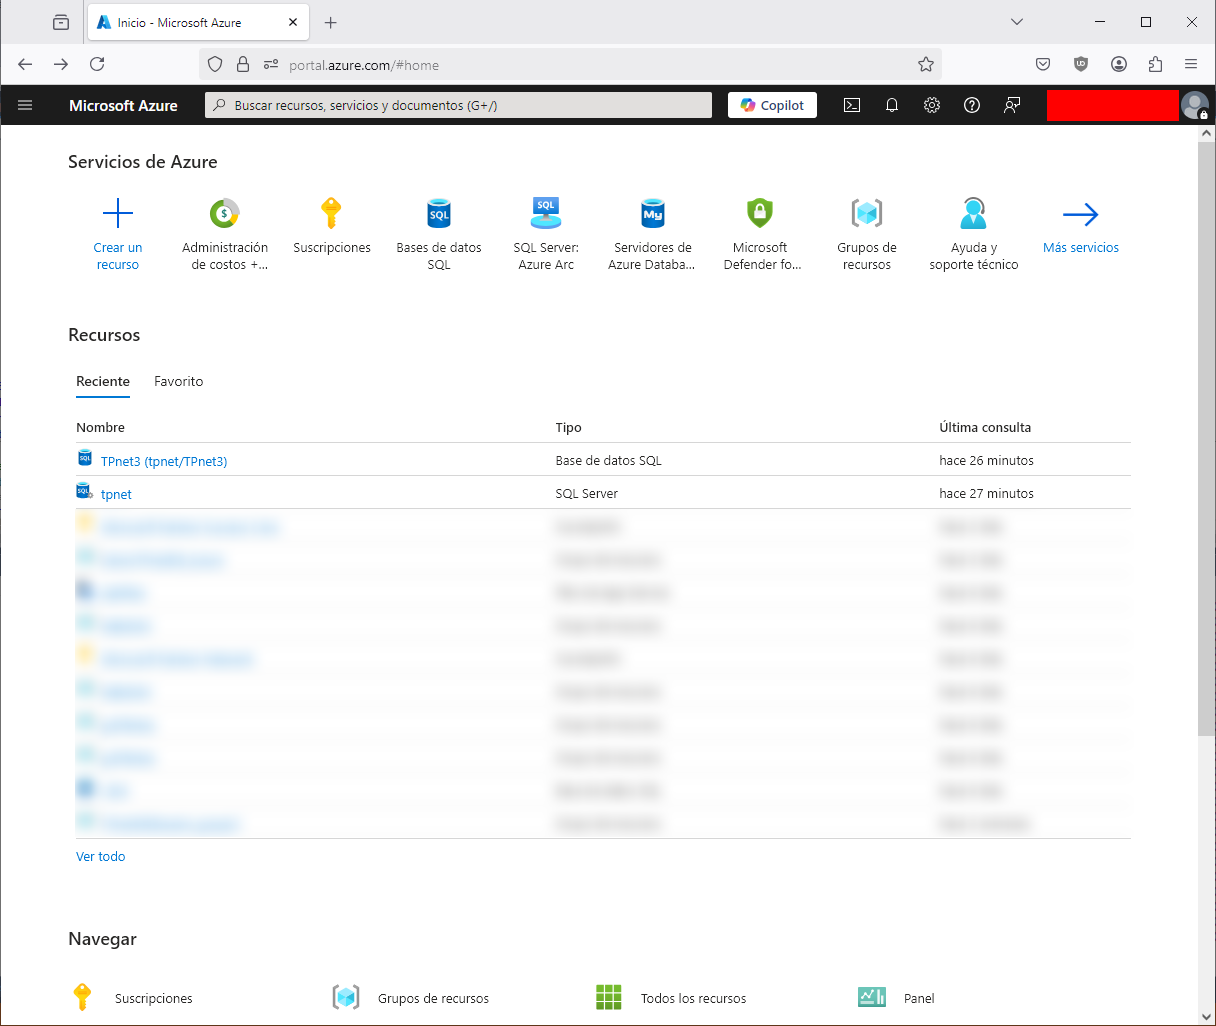Screen dimensions: 1216x1026
Task: Open the browser extensions puzzle icon
Action: coord(1156,64)
